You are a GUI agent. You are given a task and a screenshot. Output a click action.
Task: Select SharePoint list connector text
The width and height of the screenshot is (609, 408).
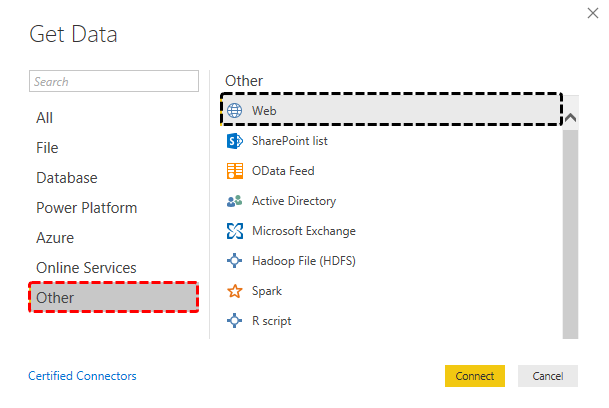(290, 141)
